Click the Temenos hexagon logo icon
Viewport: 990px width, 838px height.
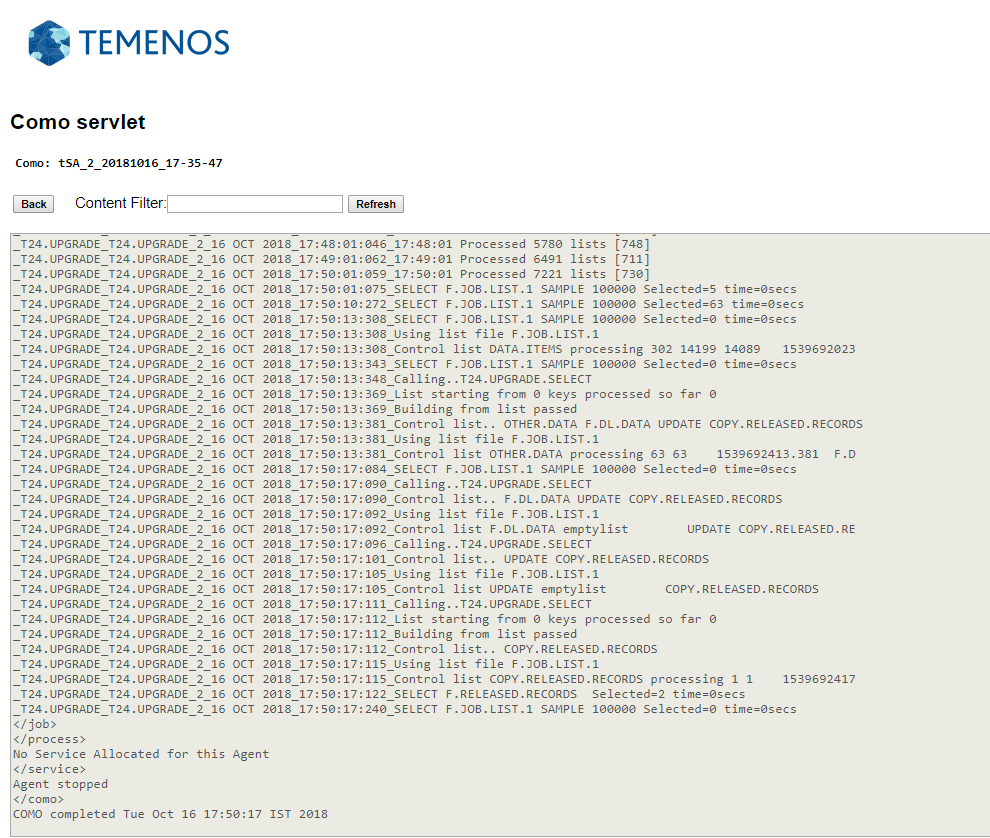pyautogui.click(x=50, y=43)
